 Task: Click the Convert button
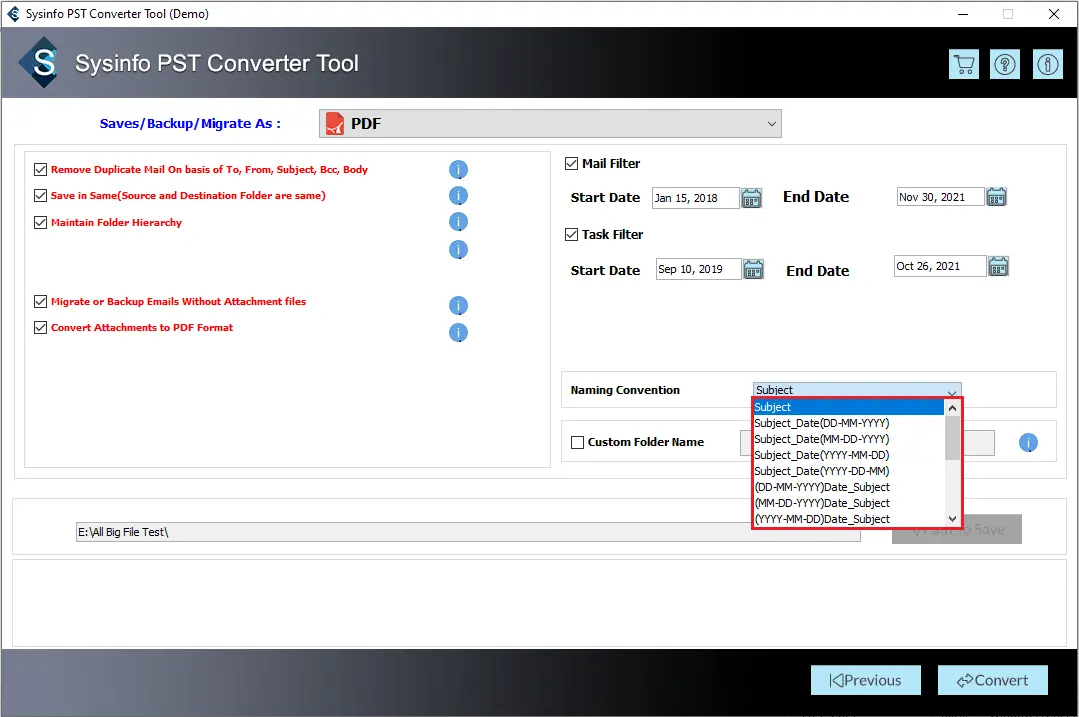coord(992,680)
